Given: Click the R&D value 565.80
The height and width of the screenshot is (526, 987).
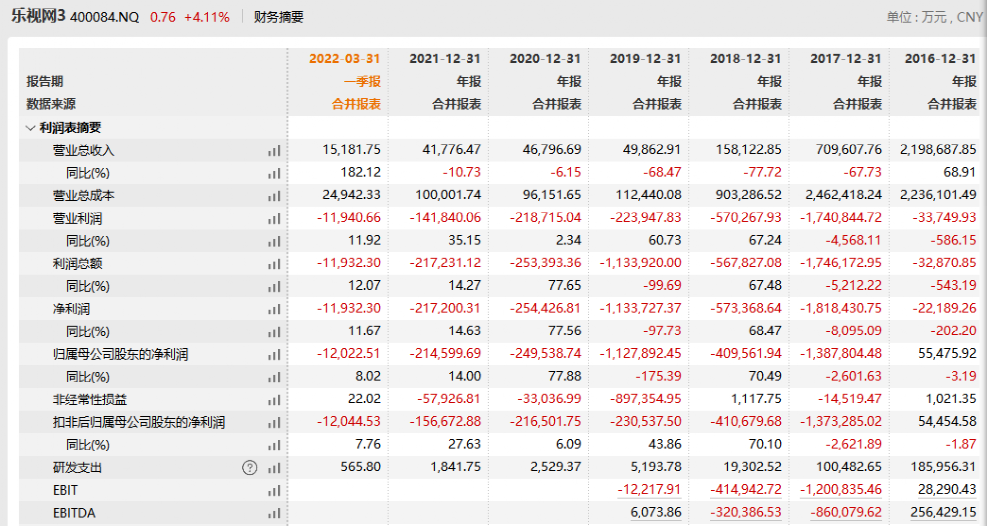Looking at the screenshot, I should point(362,467).
